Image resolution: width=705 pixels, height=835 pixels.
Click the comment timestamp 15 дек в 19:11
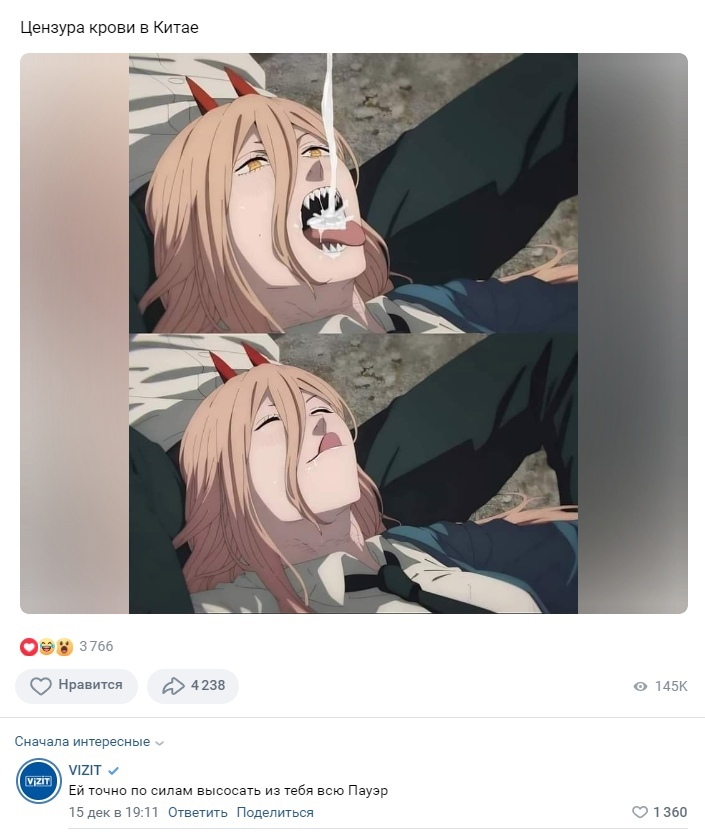point(114,812)
